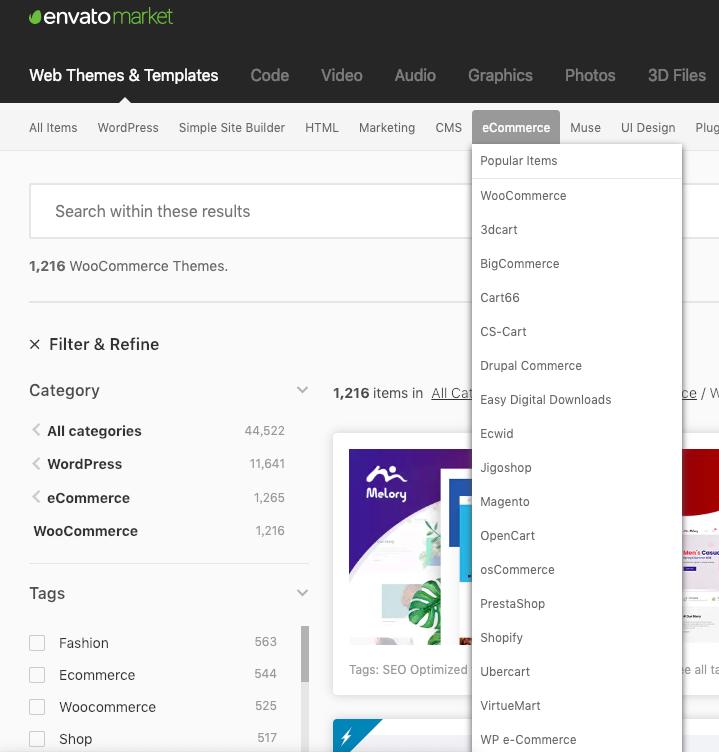719x752 pixels.
Task: Choose Ubercart from eCommerce menu
Action: click(x=577, y=672)
